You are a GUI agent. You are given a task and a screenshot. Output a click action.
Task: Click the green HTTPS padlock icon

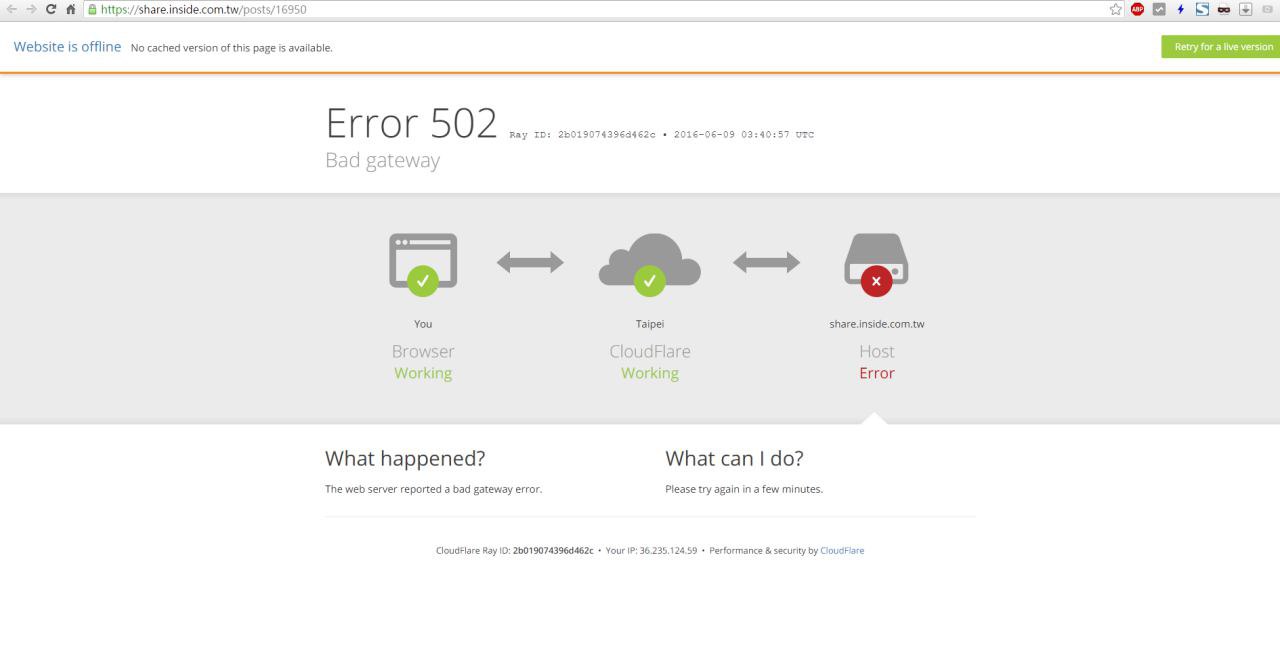pyautogui.click(x=93, y=10)
